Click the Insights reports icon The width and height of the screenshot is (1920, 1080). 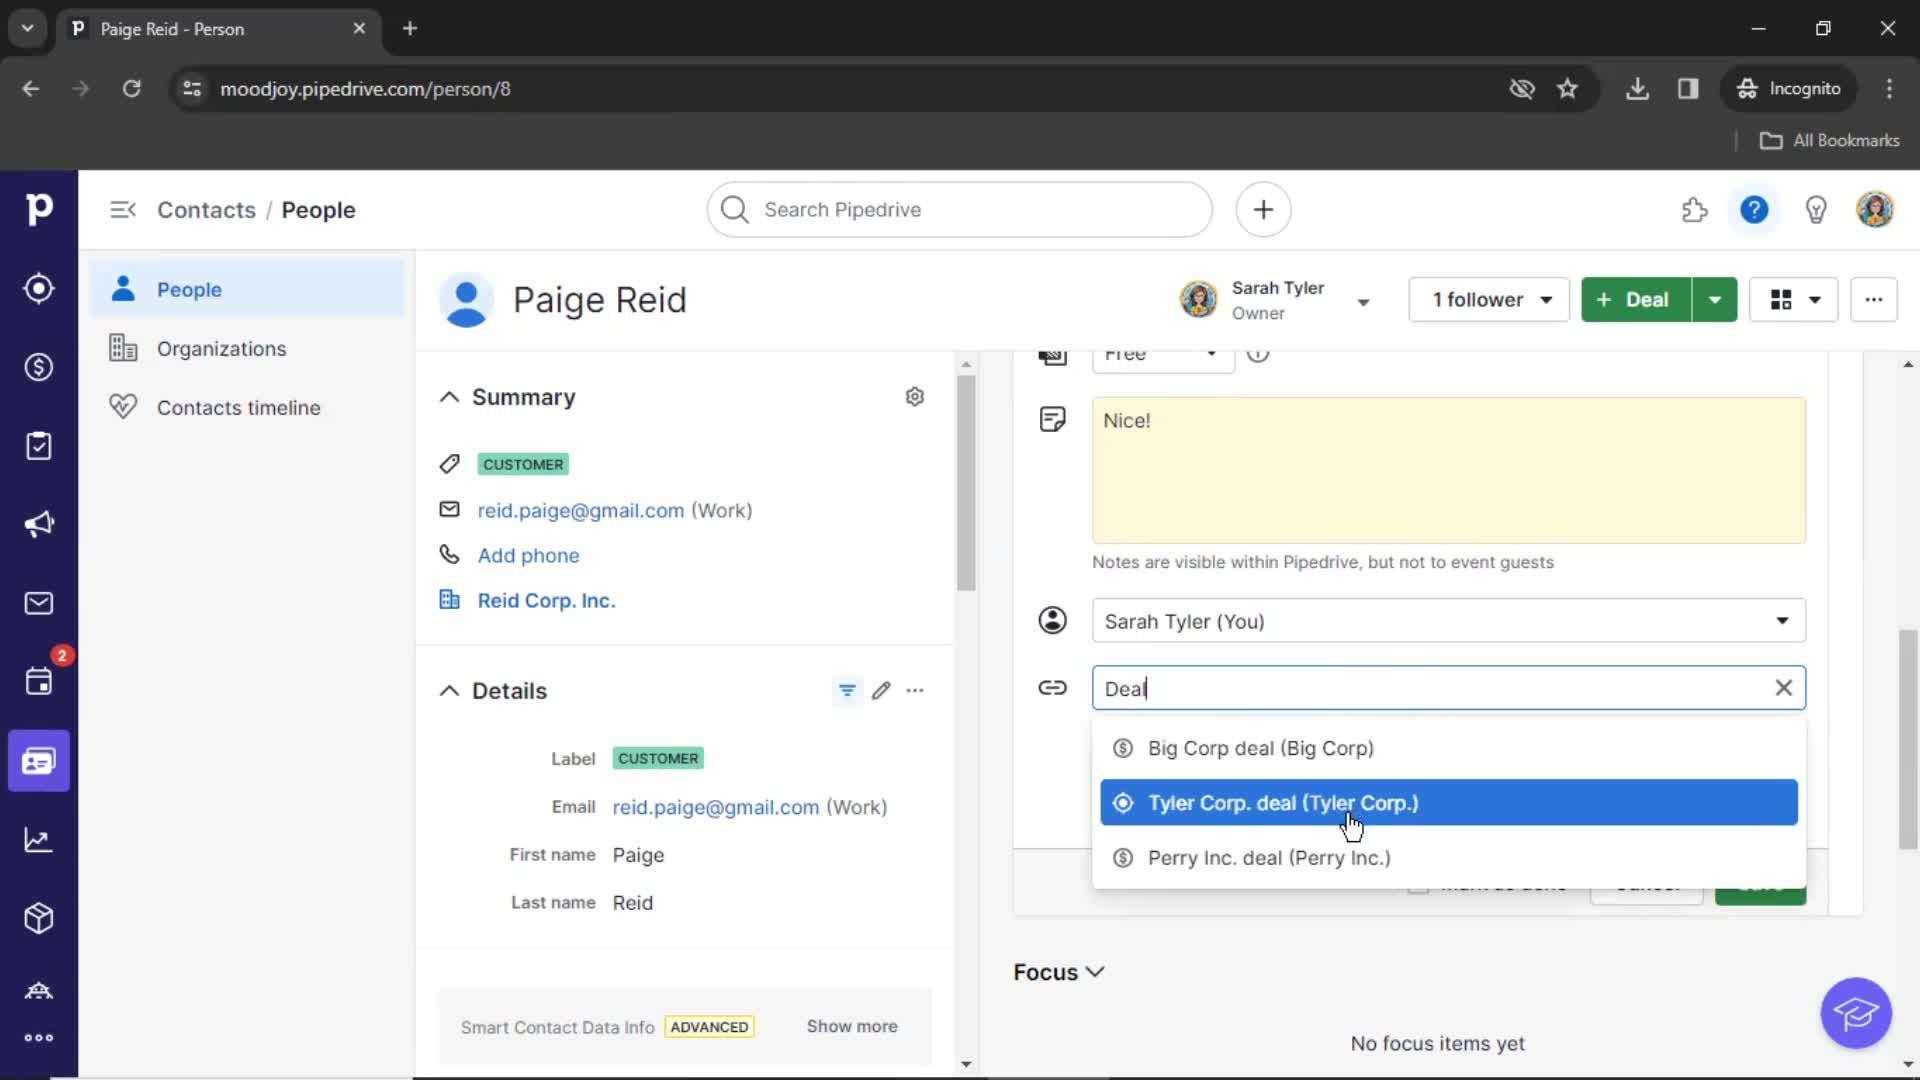click(38, 840)
